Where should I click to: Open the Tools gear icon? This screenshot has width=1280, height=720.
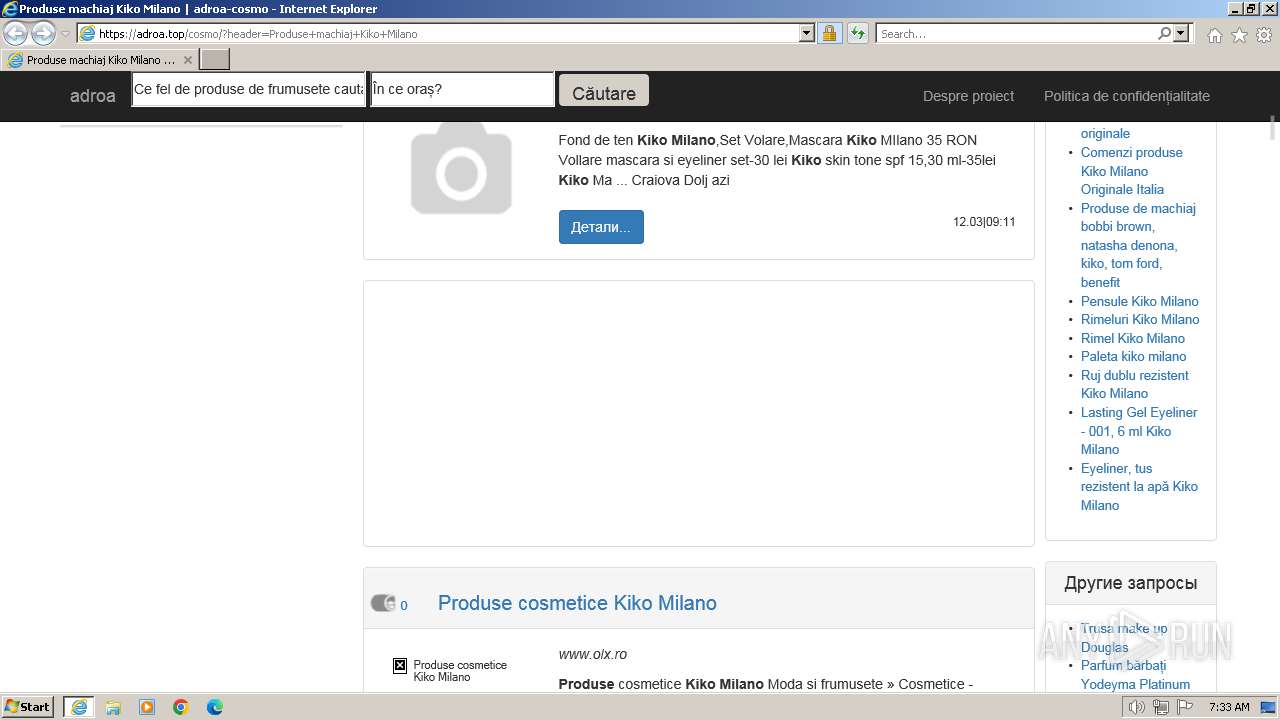[1264, 35]
